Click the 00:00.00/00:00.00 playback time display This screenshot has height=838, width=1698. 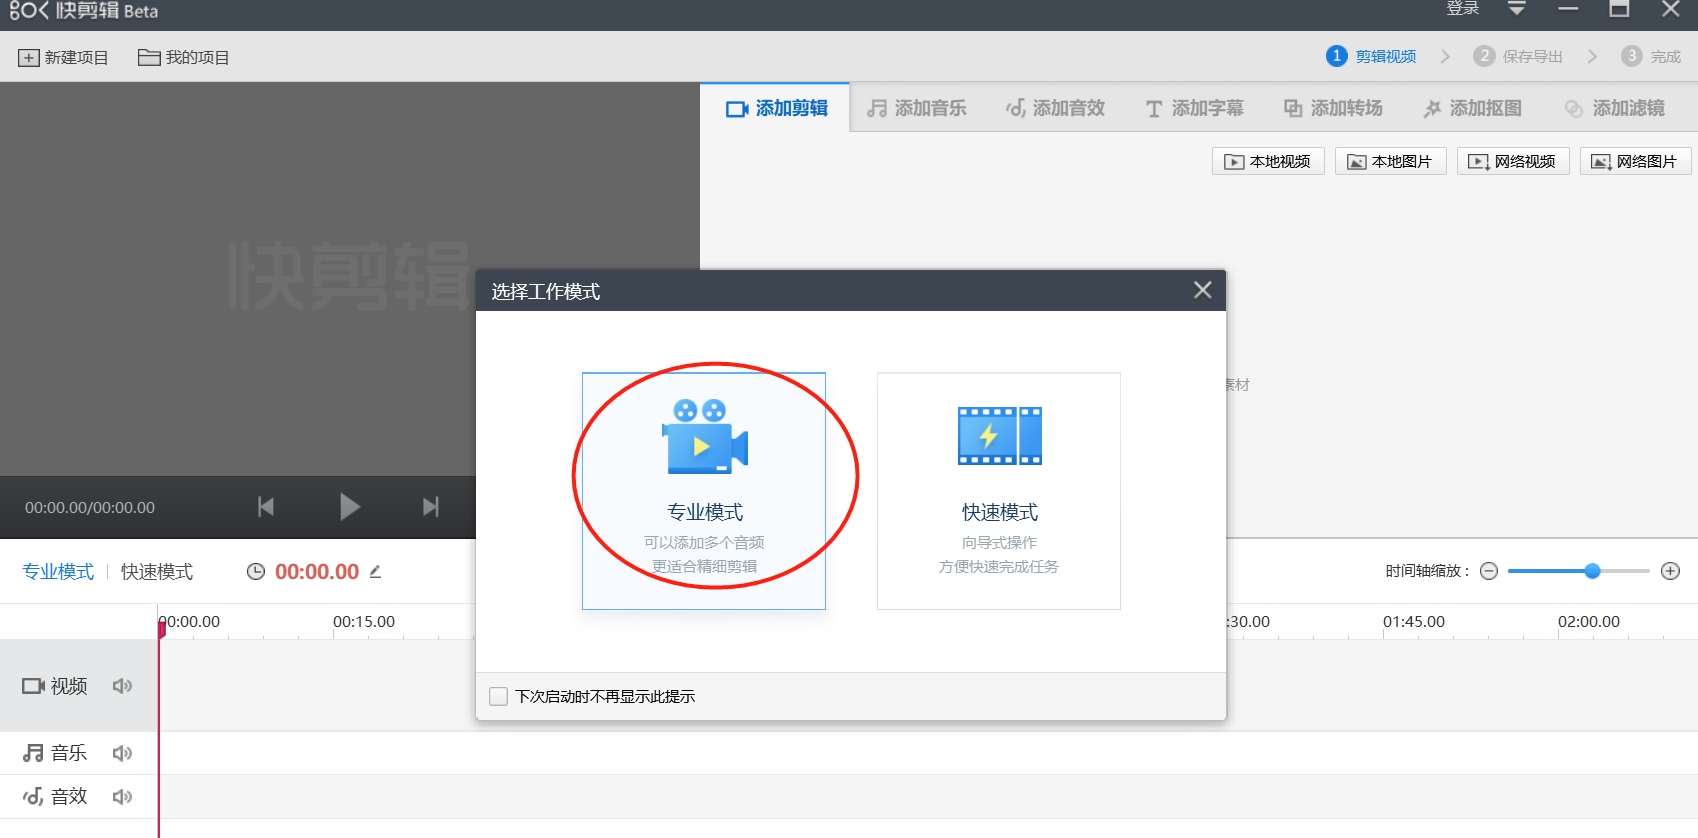coord(90,508)
